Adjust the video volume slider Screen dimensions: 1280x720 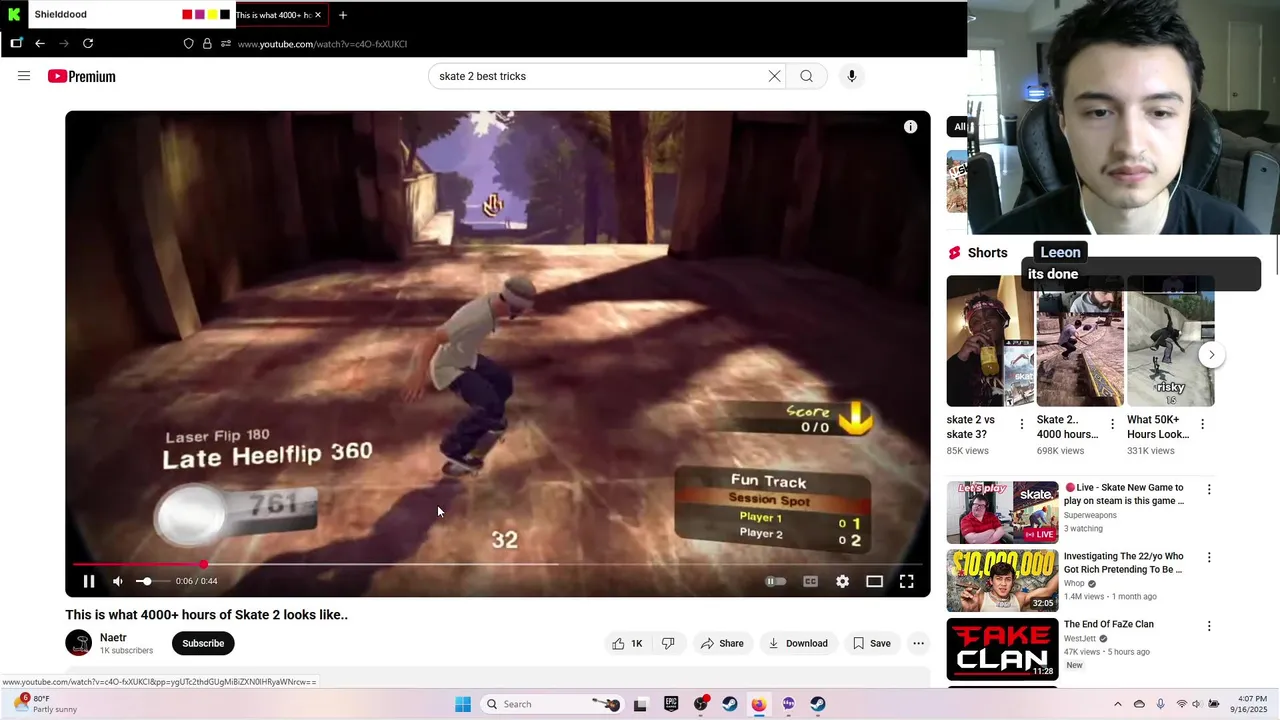151,581
